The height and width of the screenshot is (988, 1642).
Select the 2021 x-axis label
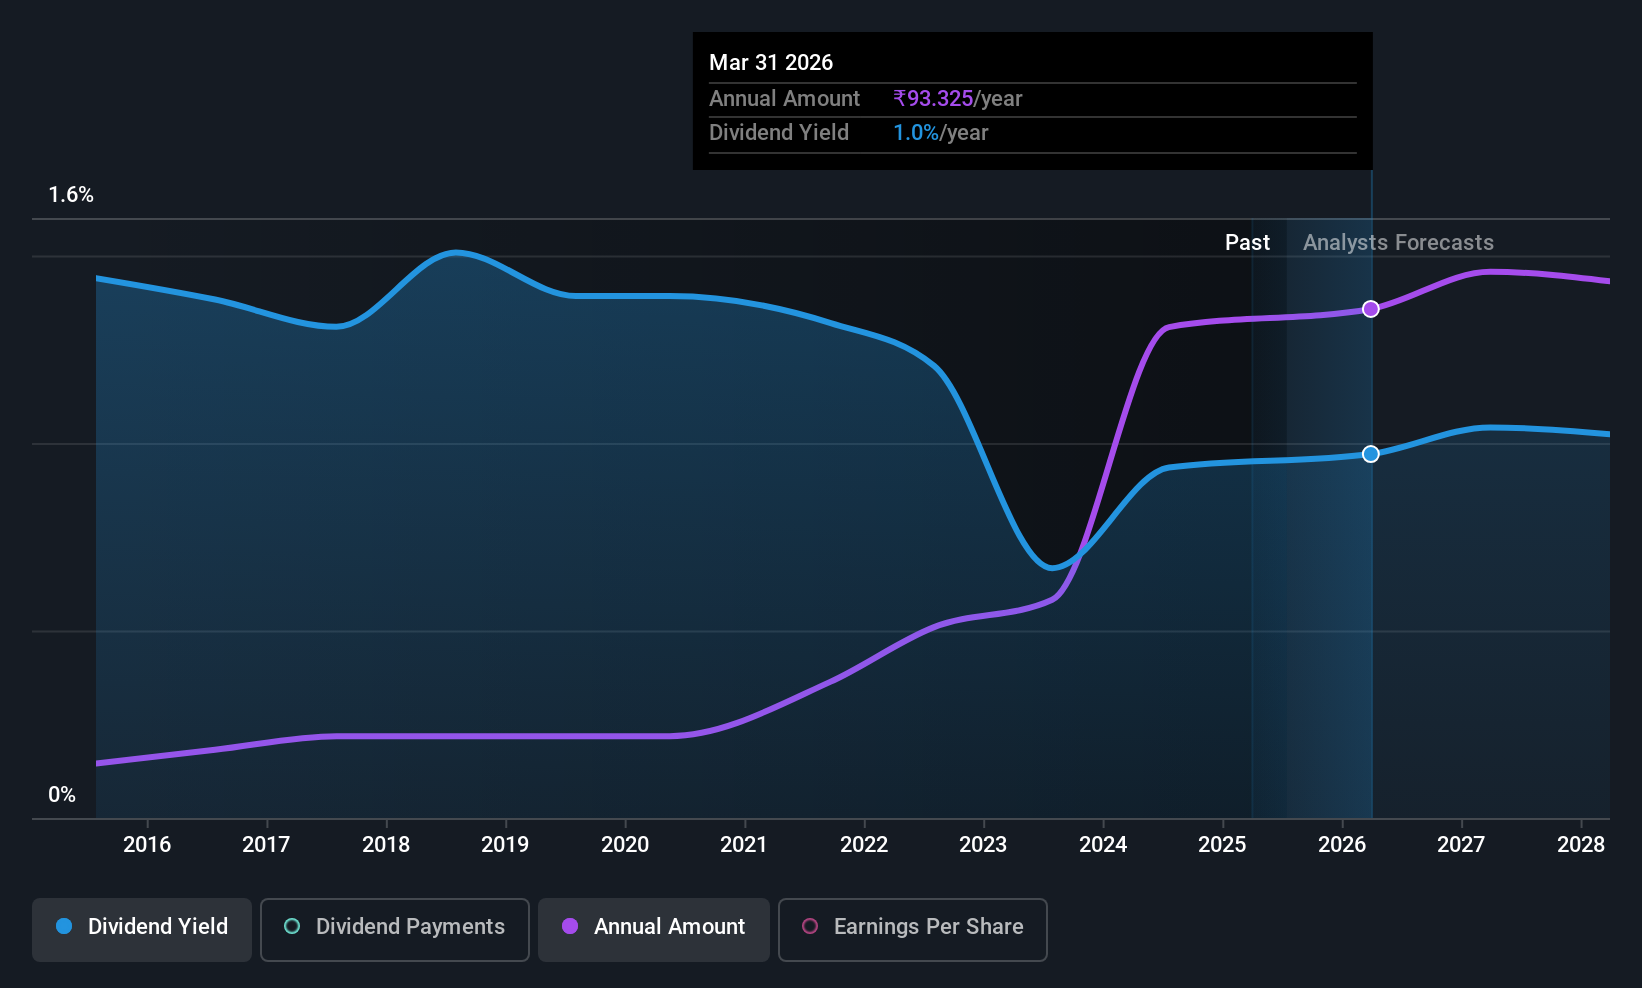(x=744, y=845)
